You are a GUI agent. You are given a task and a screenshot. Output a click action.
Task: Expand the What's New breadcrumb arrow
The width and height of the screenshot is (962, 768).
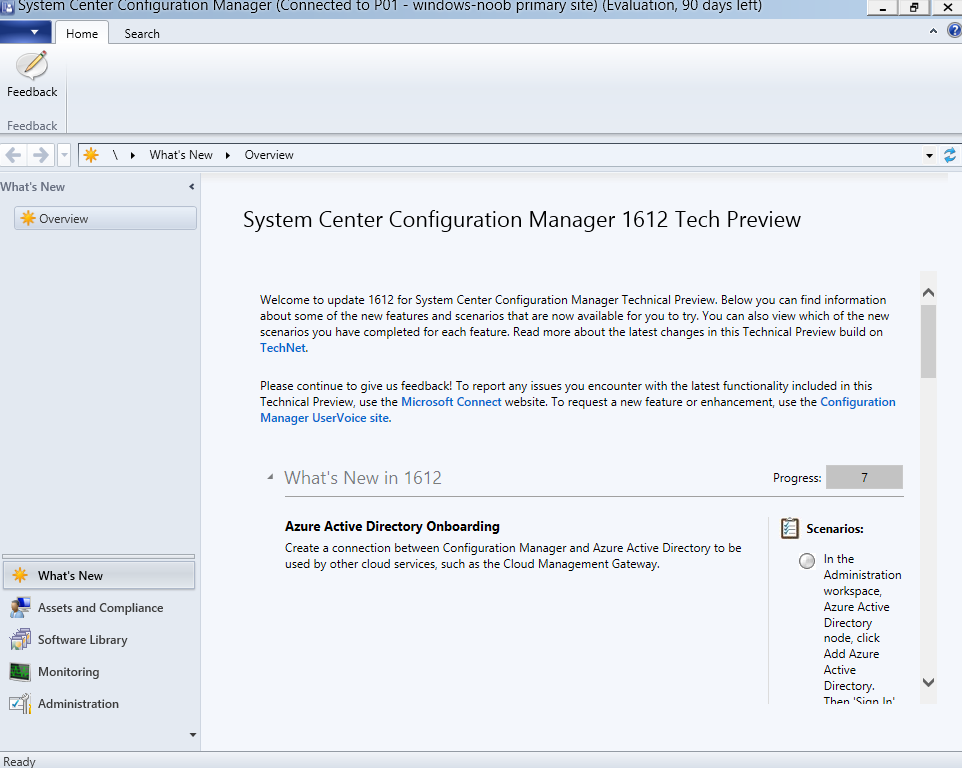tap(228, 155)
